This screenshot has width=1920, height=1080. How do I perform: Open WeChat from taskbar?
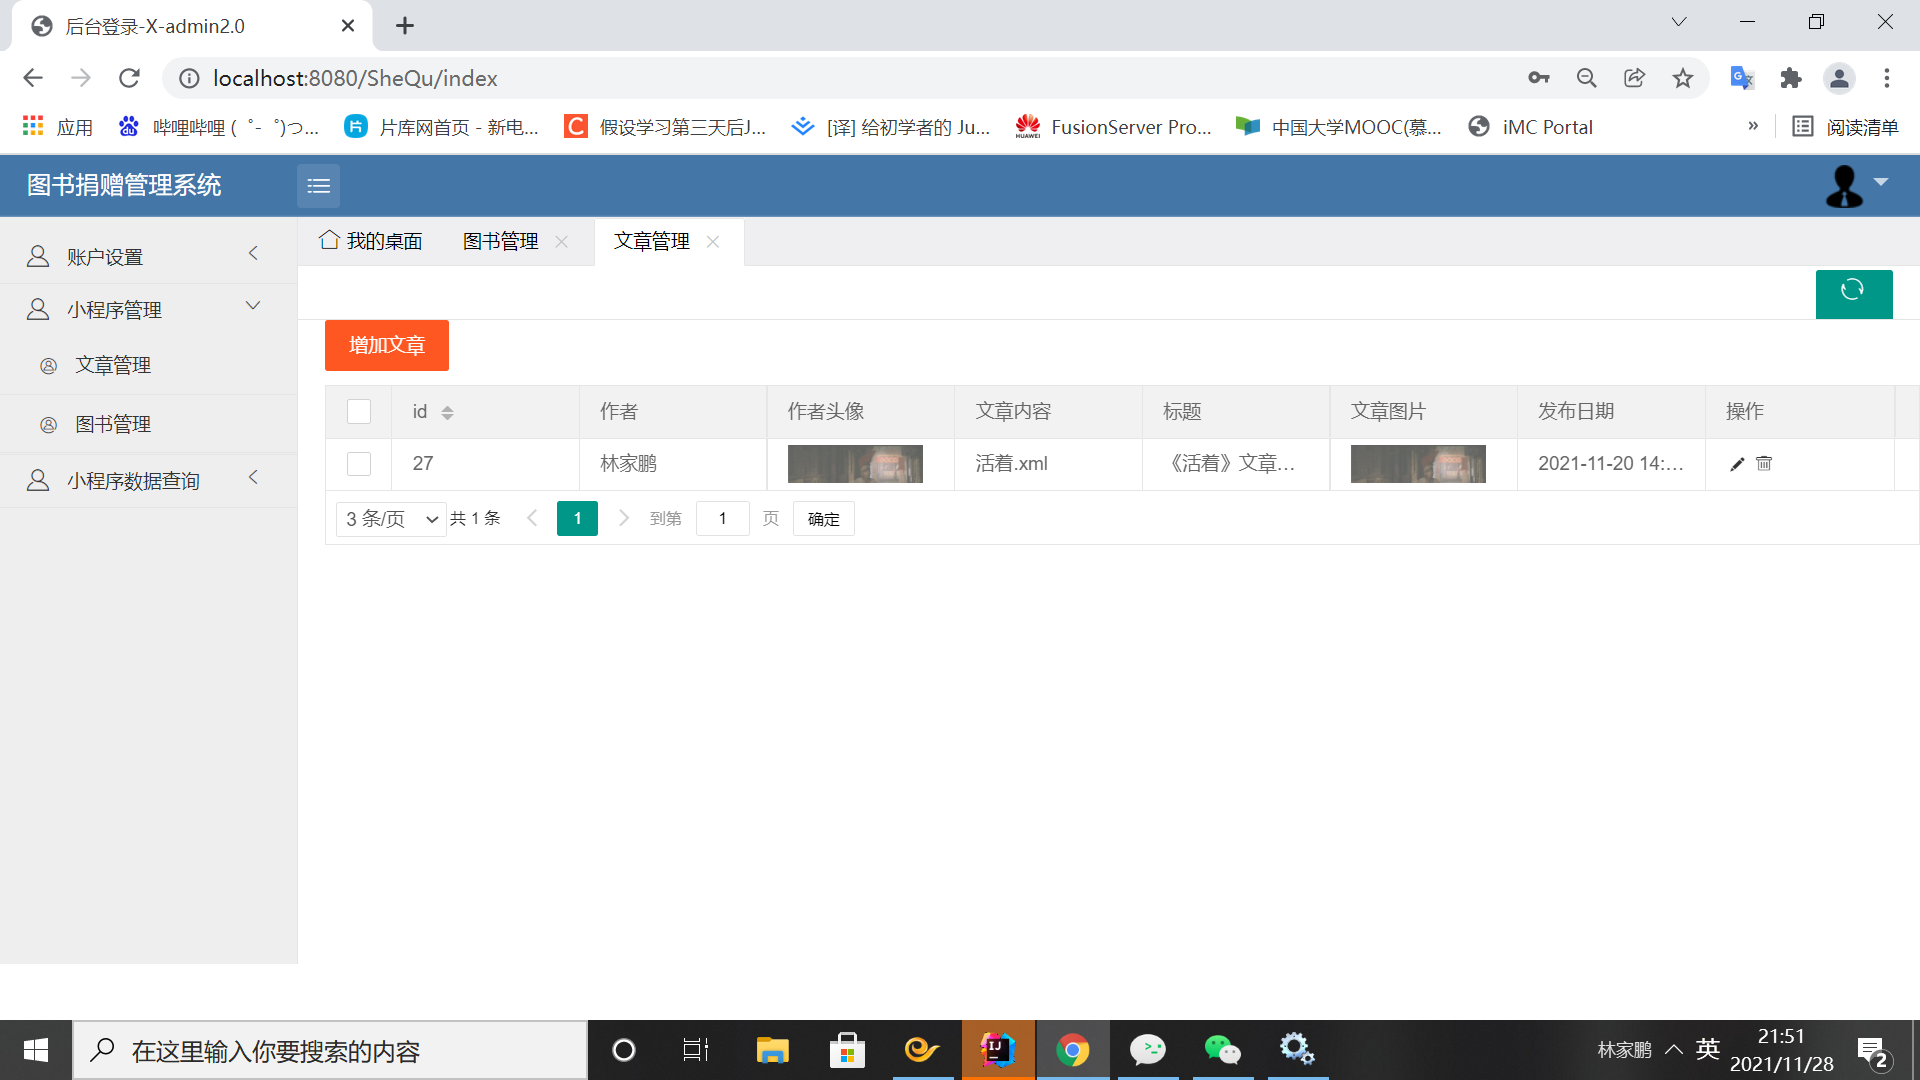(1222, 1050)
